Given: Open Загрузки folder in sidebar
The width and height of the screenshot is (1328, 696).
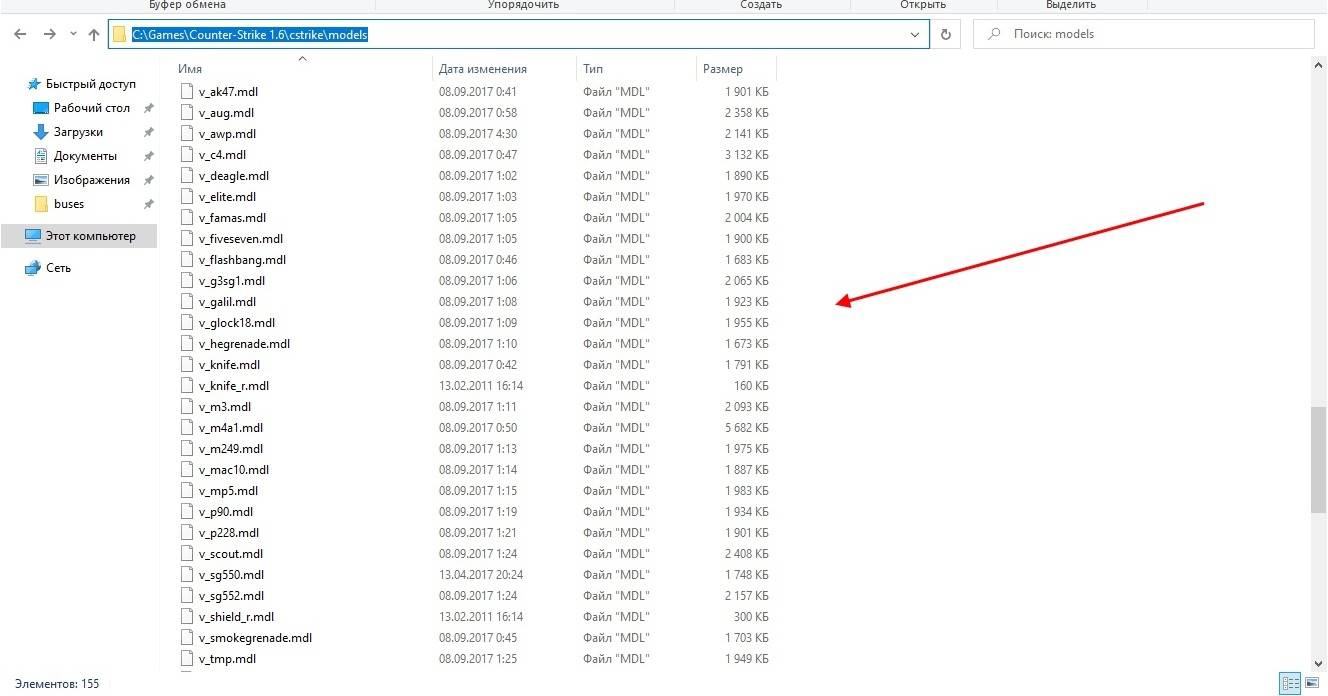Looking at the screenshot, I should click(x=78, y=132).
